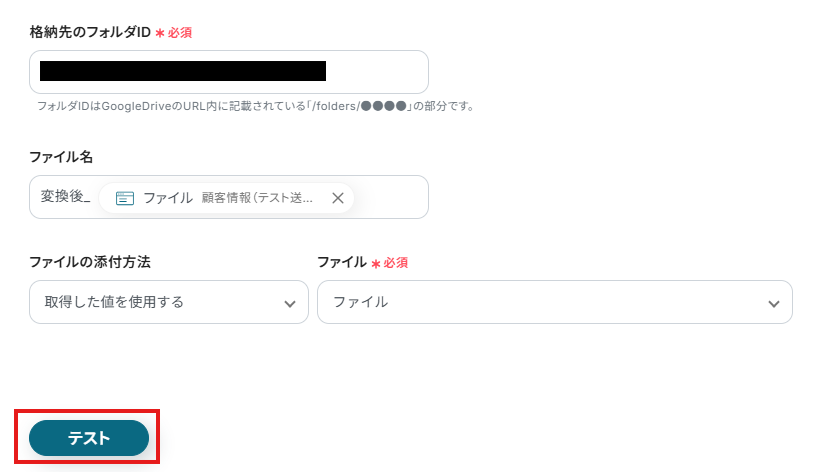Screen dimensions: 819x472
Task: Click the 取得した値を使用する selected value text
Action: 114,302
